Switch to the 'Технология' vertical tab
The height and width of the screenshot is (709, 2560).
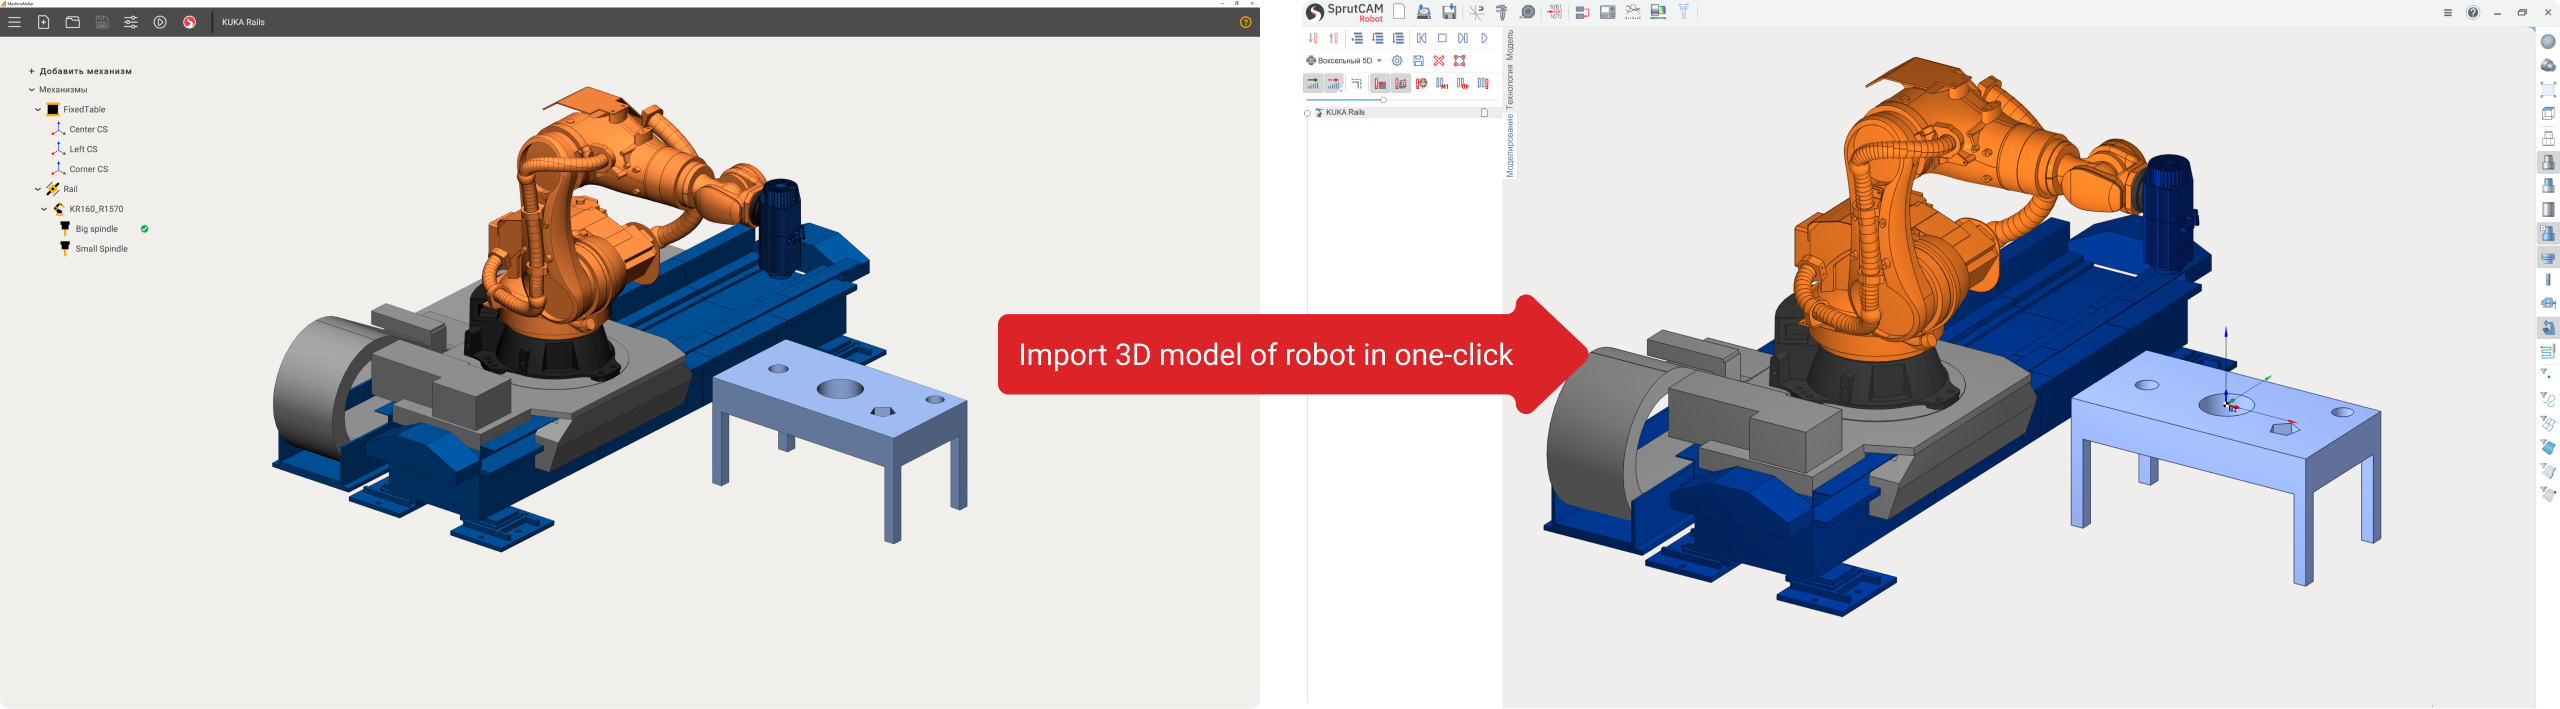pyautogui.click(x=1510, y=87)
